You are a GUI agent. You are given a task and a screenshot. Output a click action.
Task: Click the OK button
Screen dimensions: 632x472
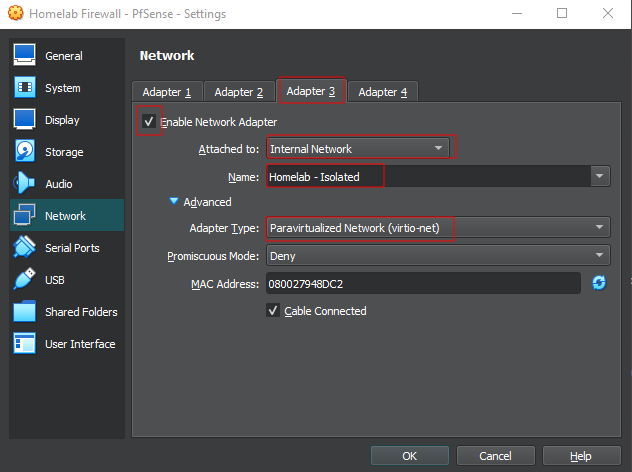tap(410, 456)
